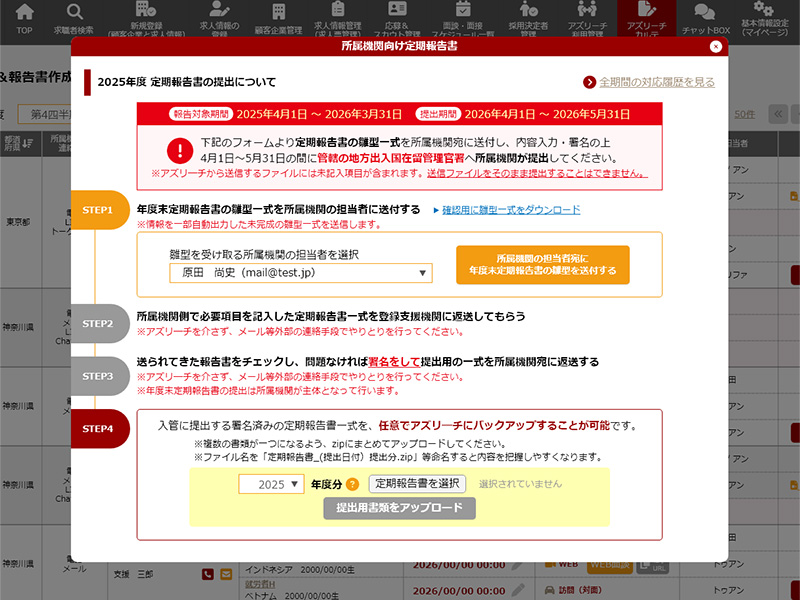The width and height of the screenshot is (800, 600).
Task: Click the double-left pagination button in background
Action: point(778,114)
